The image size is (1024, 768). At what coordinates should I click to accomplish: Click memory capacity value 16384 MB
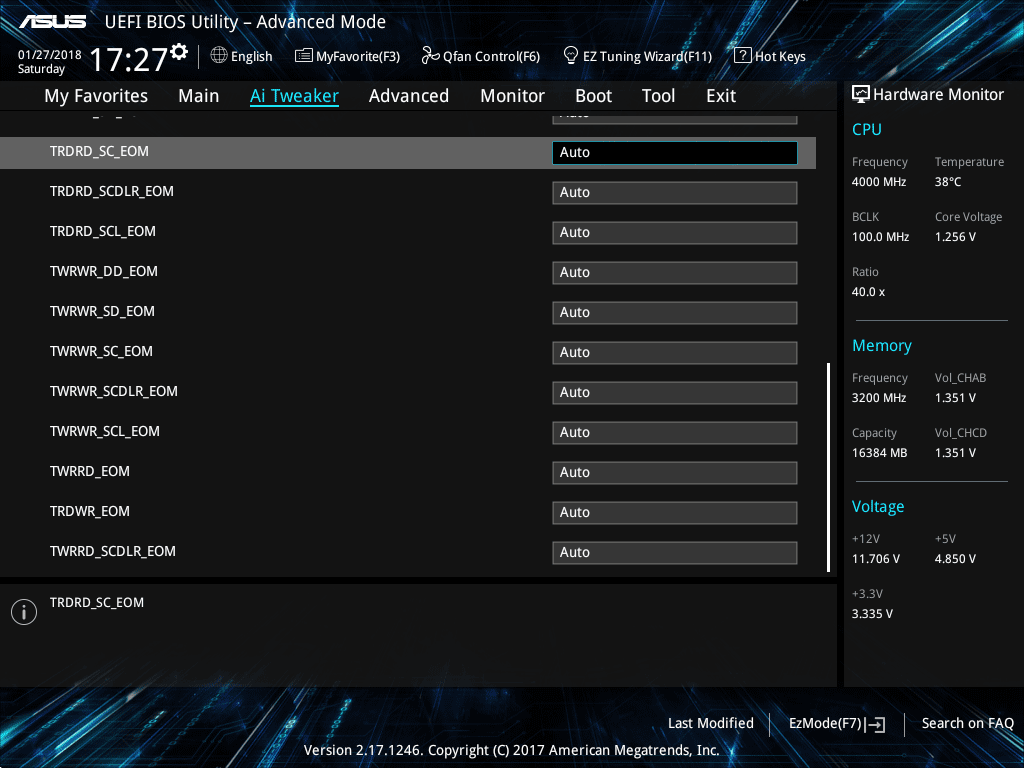coord(880,453)
